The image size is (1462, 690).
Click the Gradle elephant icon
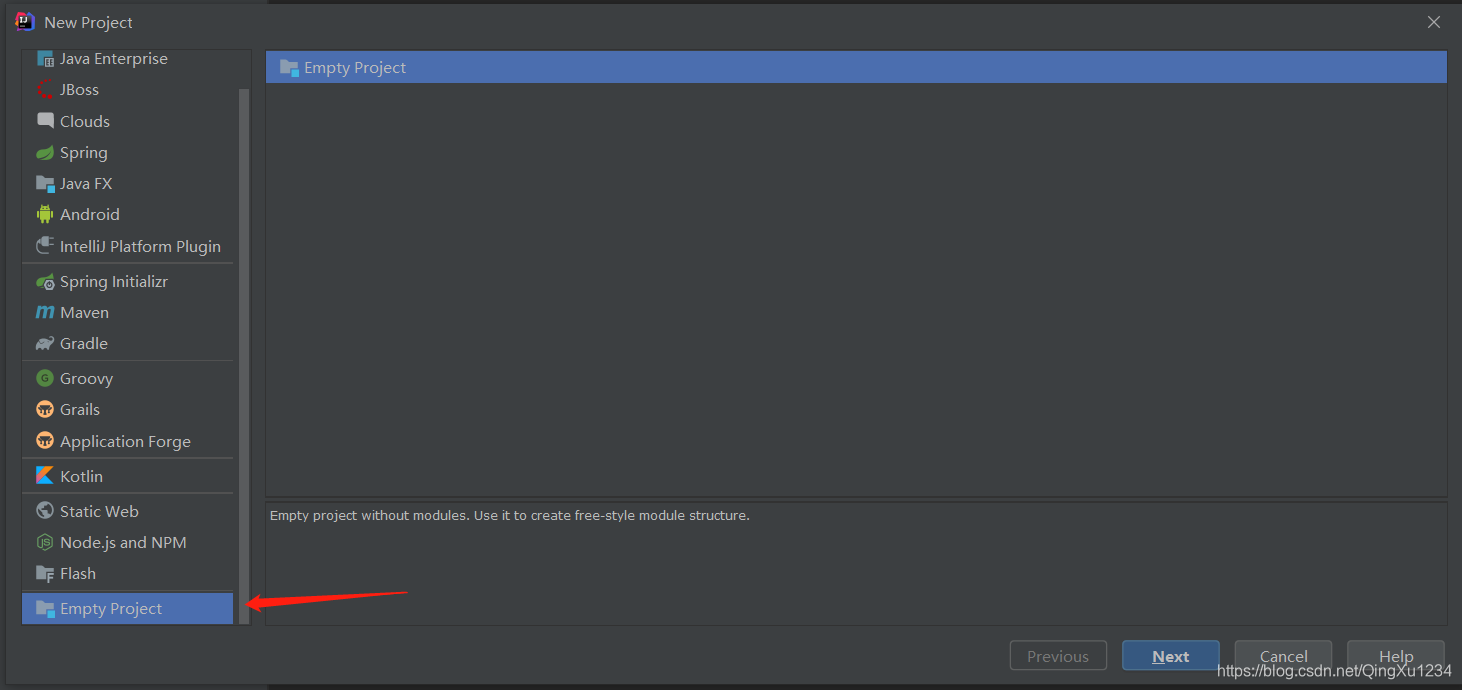45,344
